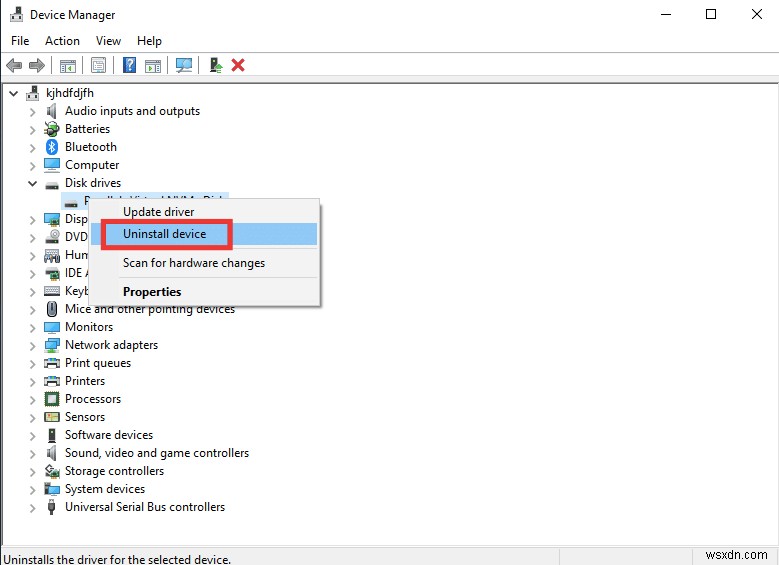The height and width of the screenshot is (565, 779).
Task: Click the red X Uninstall device icon
Action: 238,65
